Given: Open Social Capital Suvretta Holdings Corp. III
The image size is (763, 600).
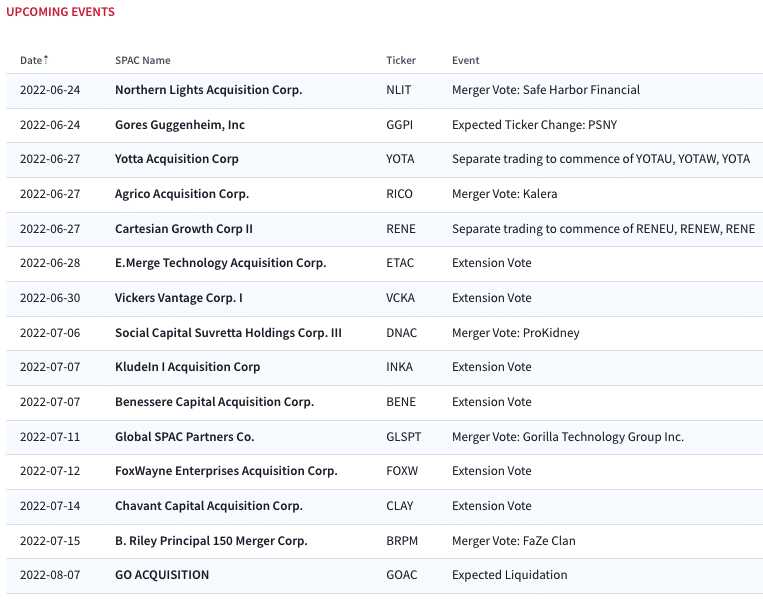Looking at the screenshot, I should (x=228, y=333).
